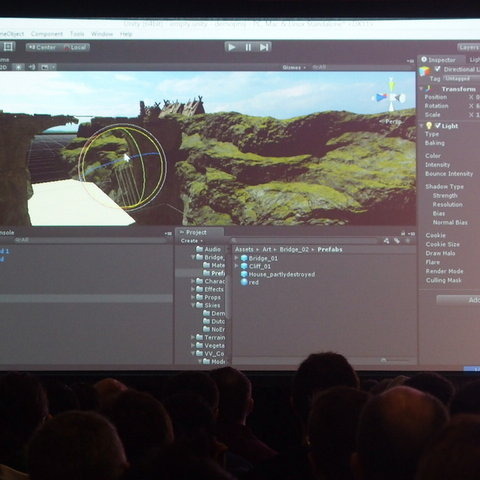This screenshot has width=480, height=480.
Task: Click the Transform component icon
Action: click(x=428, y=89)
